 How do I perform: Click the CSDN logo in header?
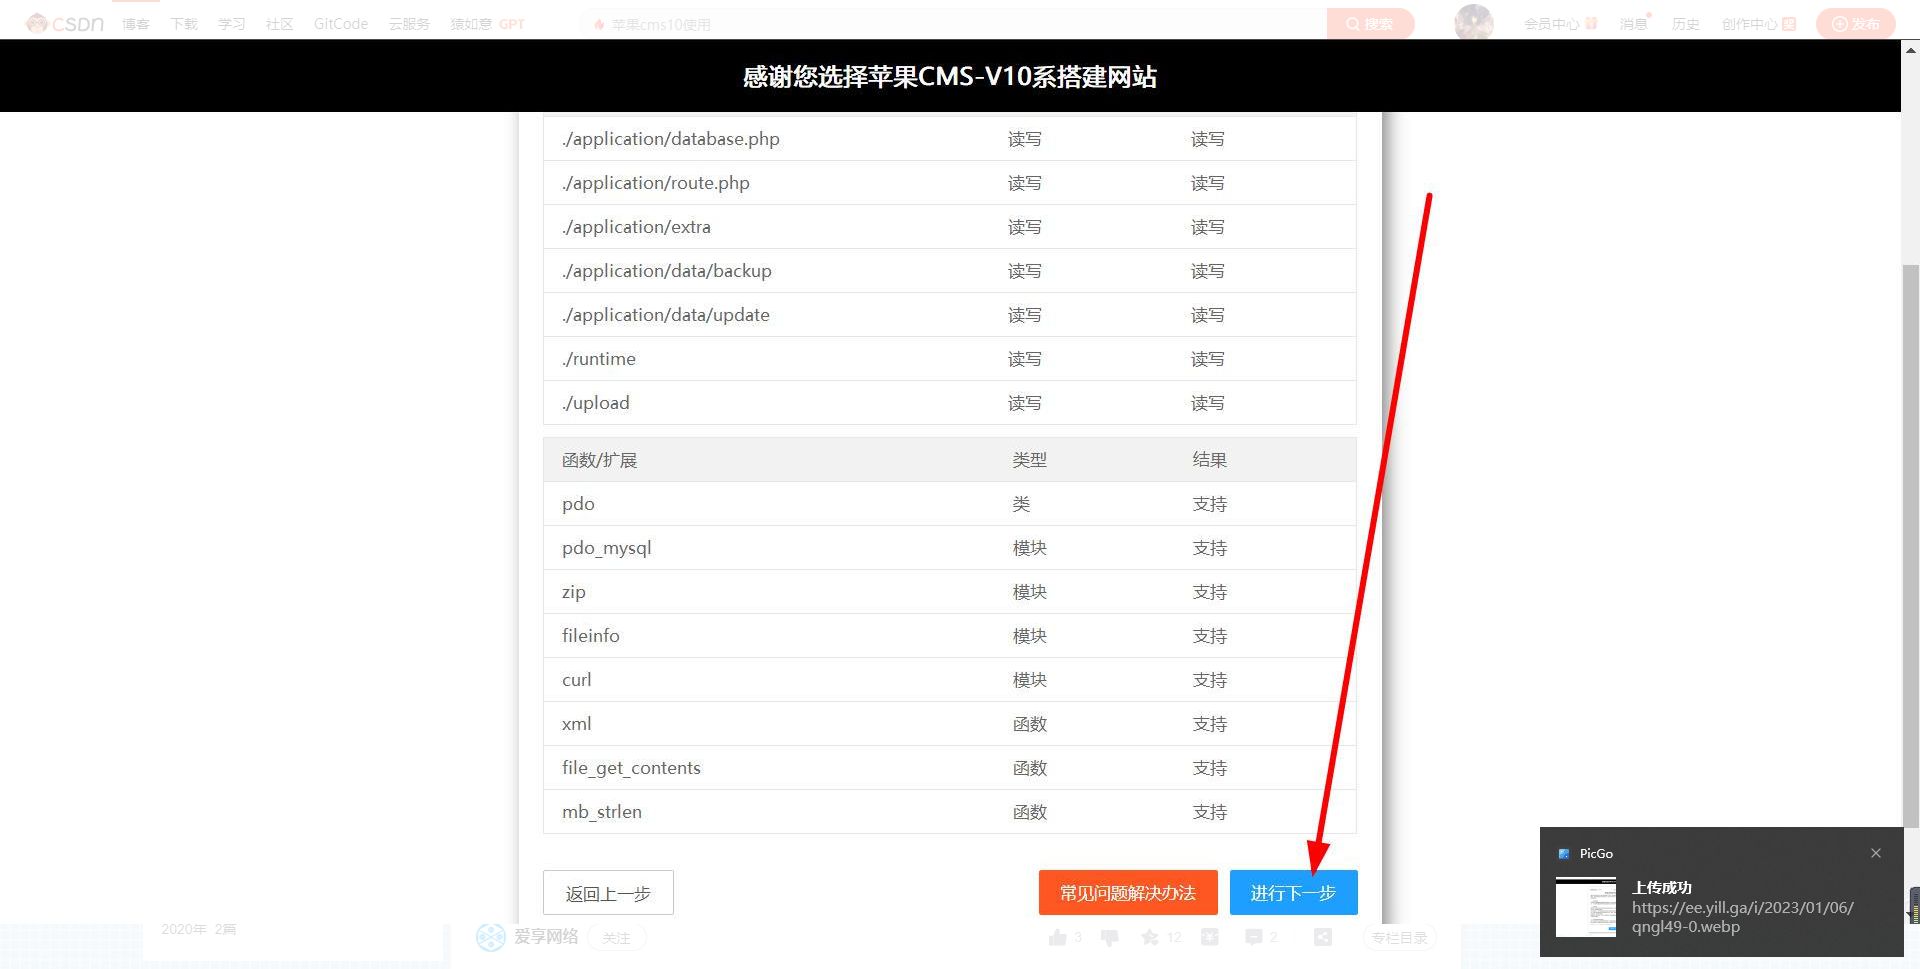65,23
